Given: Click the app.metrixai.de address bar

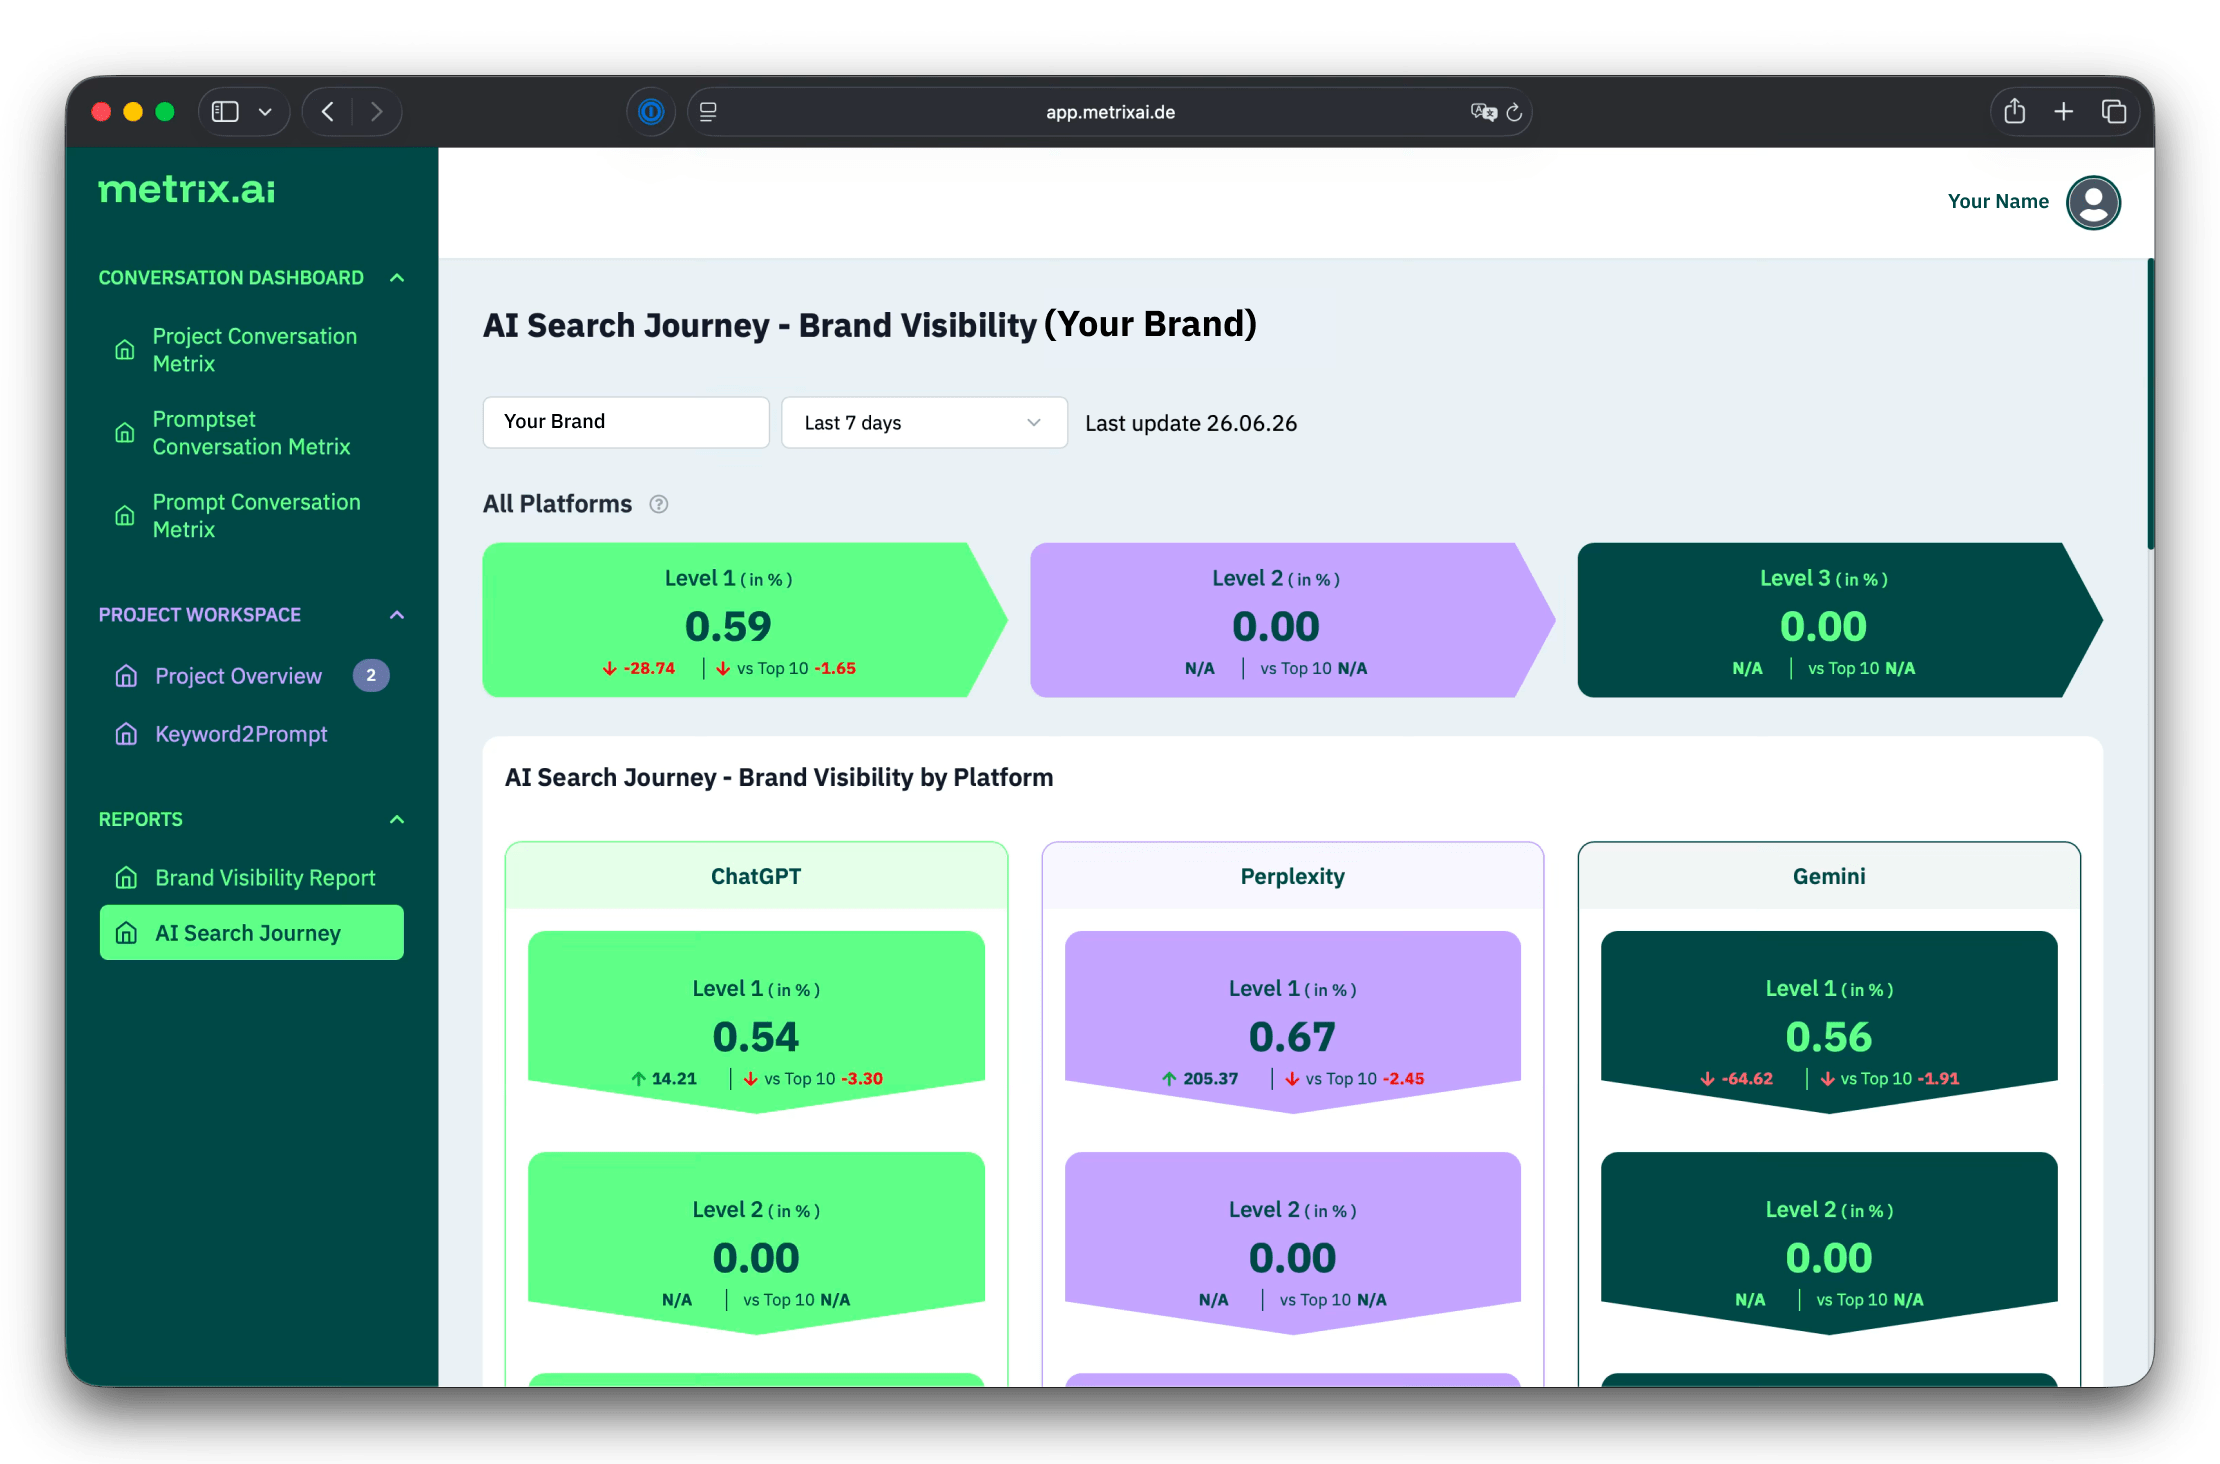Looking at the screenshot, I should [x=1110, y=112].
